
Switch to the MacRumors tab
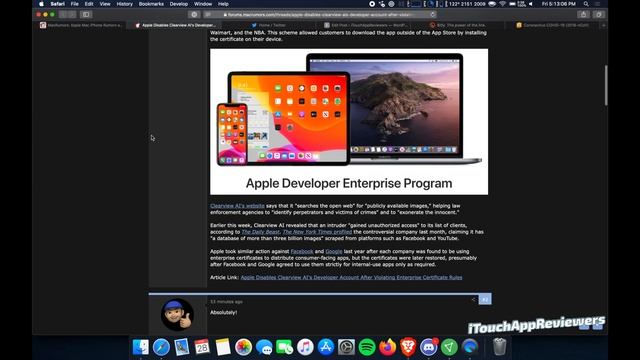coord(81,25)
